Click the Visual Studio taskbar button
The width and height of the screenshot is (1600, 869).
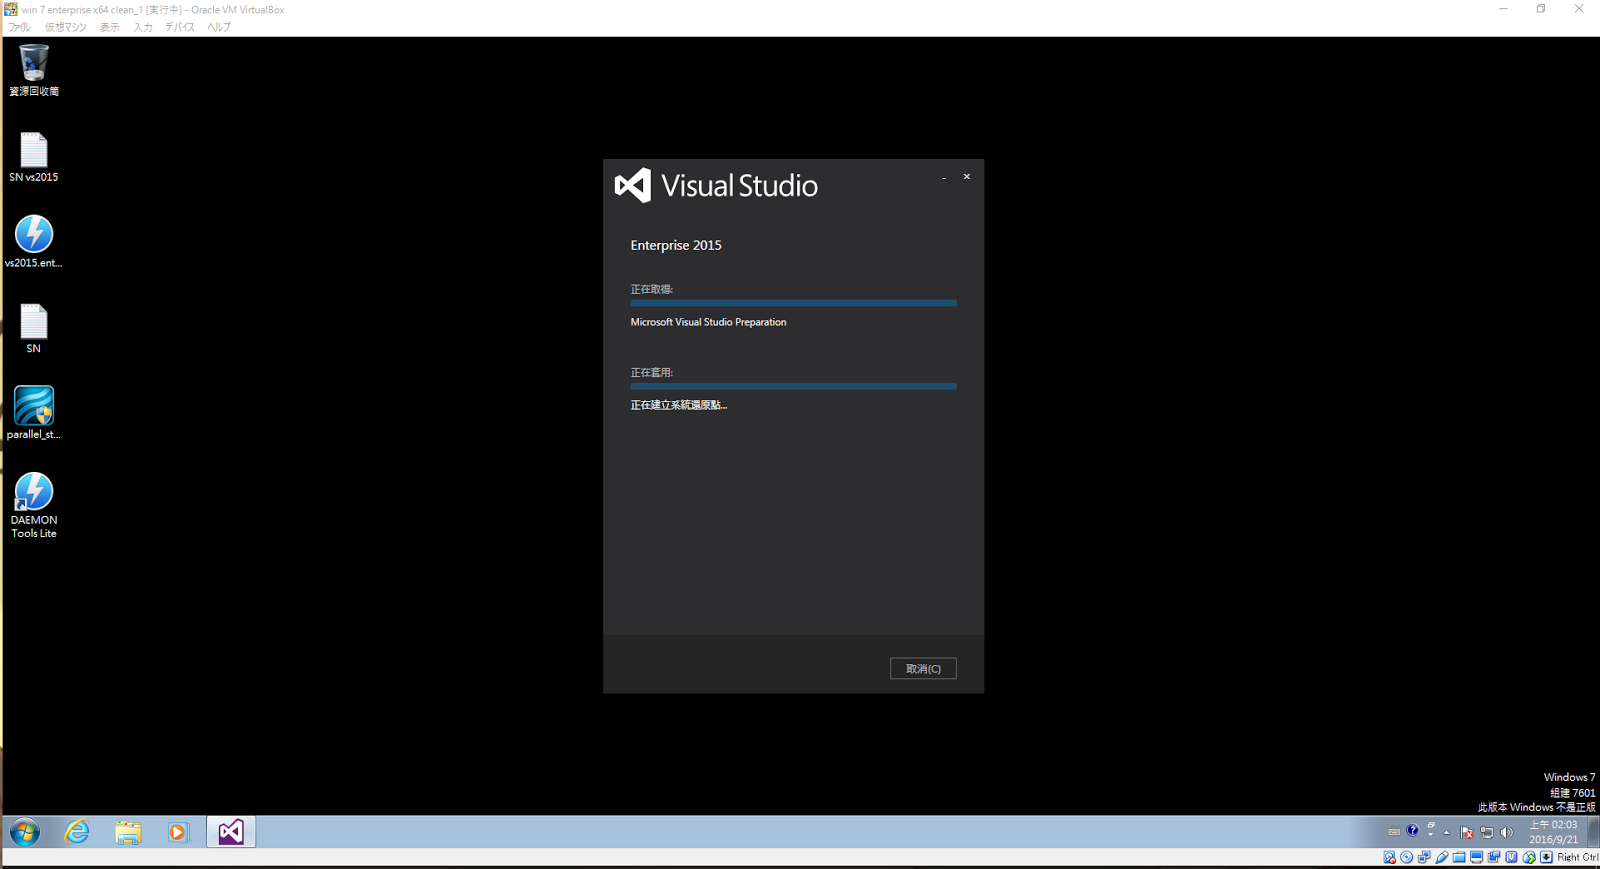231,832
